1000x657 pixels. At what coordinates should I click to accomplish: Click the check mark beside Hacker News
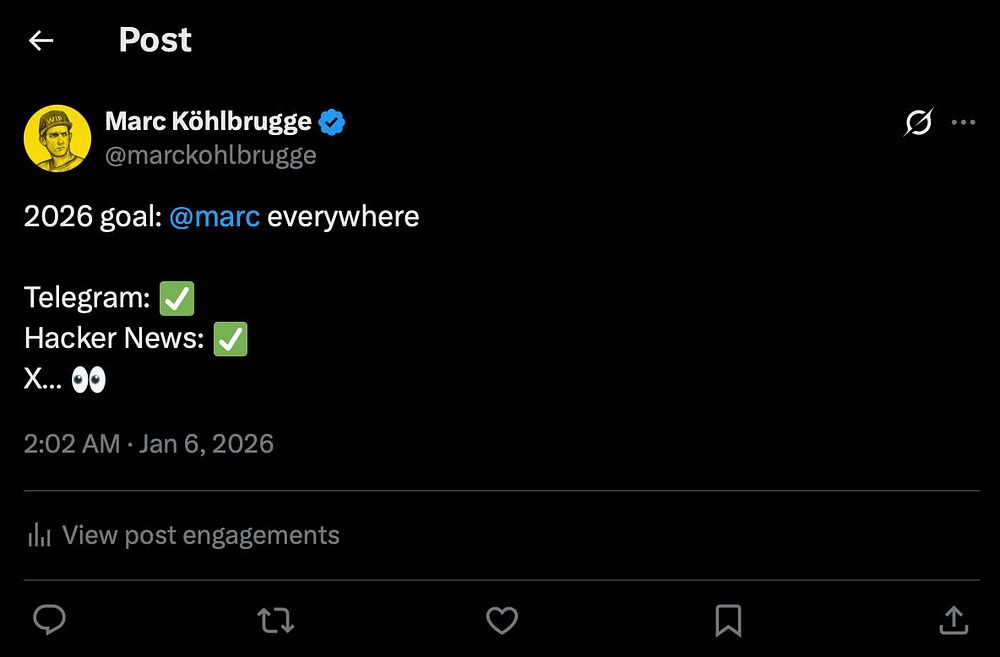tap(230, 339)
